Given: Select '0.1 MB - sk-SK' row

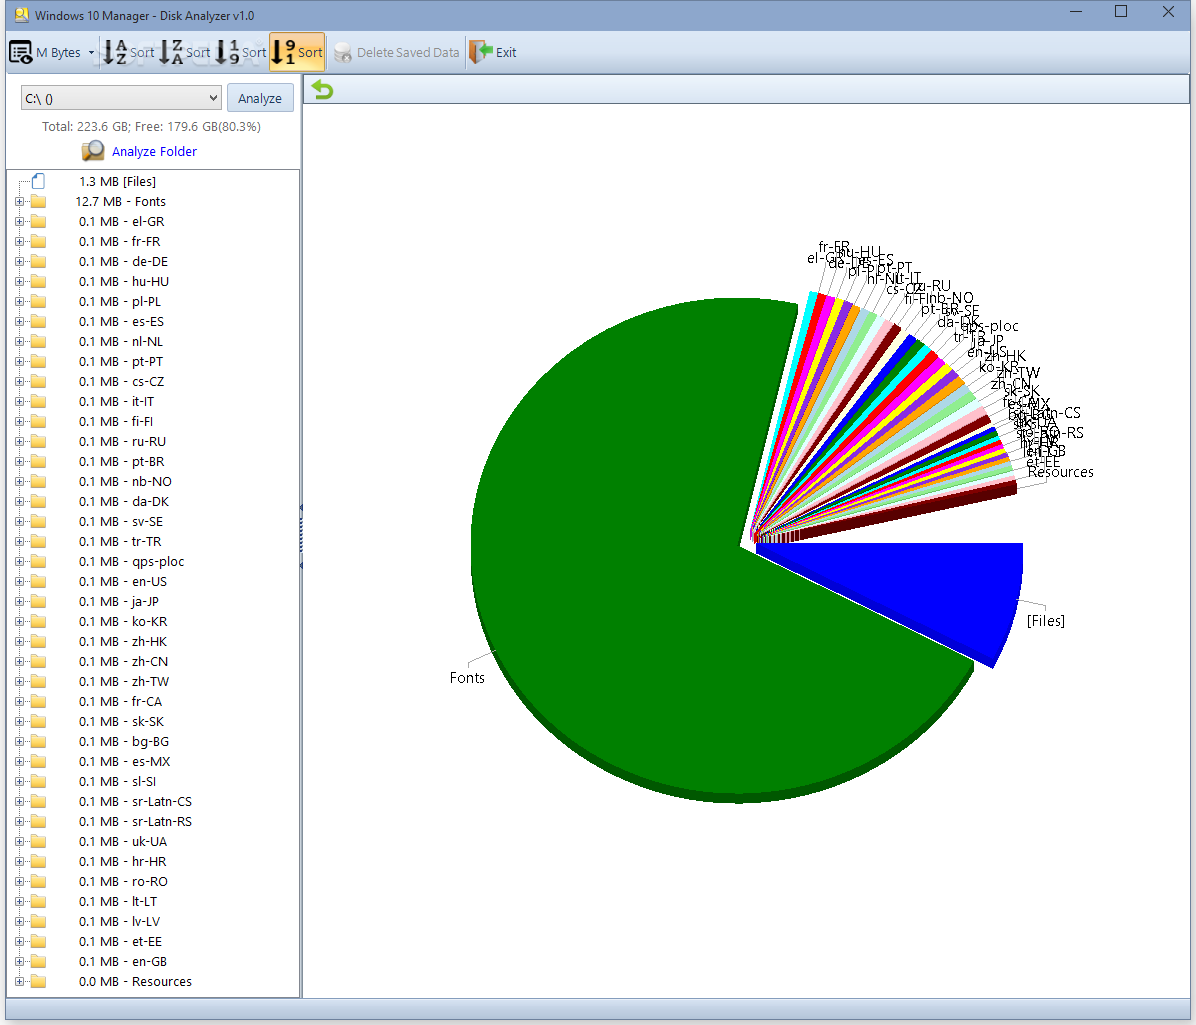Looking at the screenshot, I should [121, 721].
